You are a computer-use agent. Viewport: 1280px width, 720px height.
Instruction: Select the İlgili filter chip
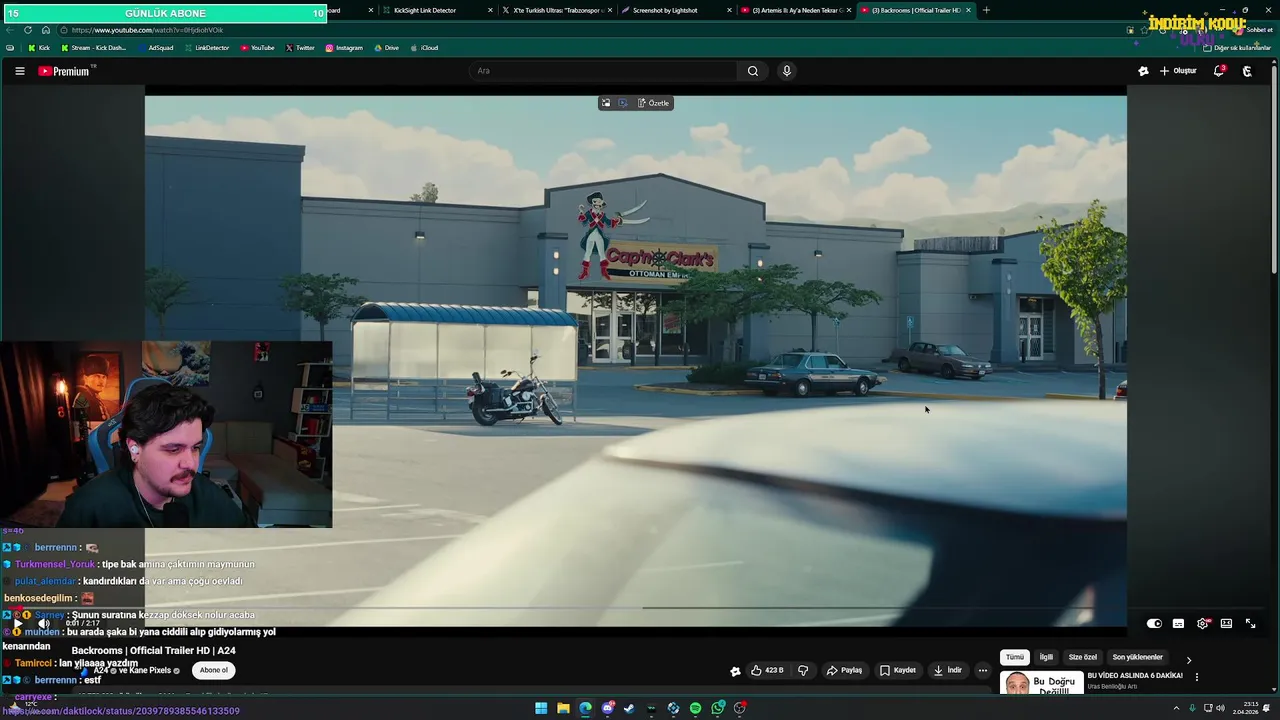click(1046, 657)
